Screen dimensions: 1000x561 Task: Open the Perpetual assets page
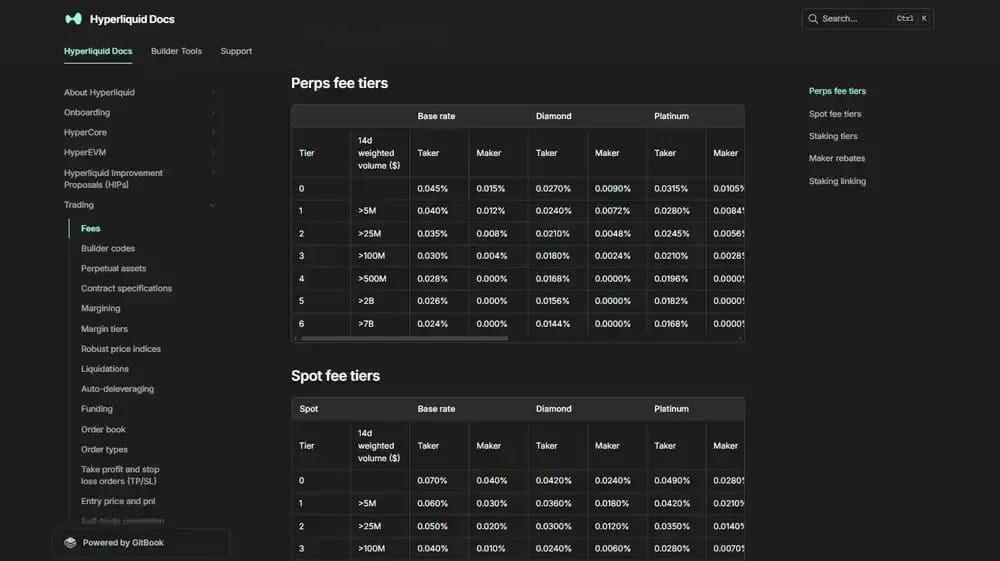114,268
